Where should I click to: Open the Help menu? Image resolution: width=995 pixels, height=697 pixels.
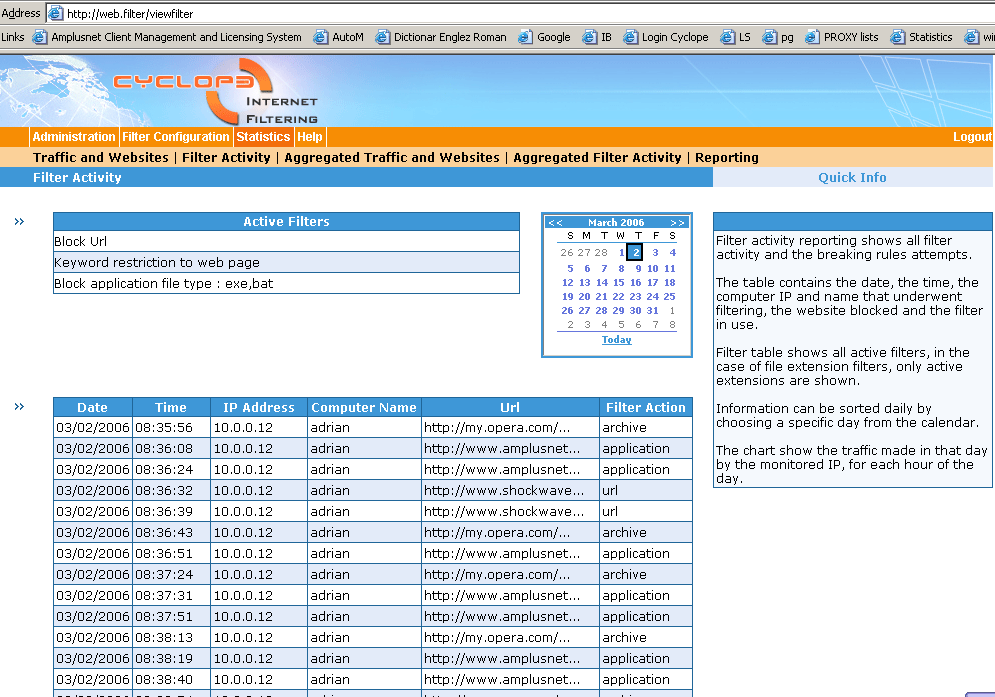click(x=310, y=136)
